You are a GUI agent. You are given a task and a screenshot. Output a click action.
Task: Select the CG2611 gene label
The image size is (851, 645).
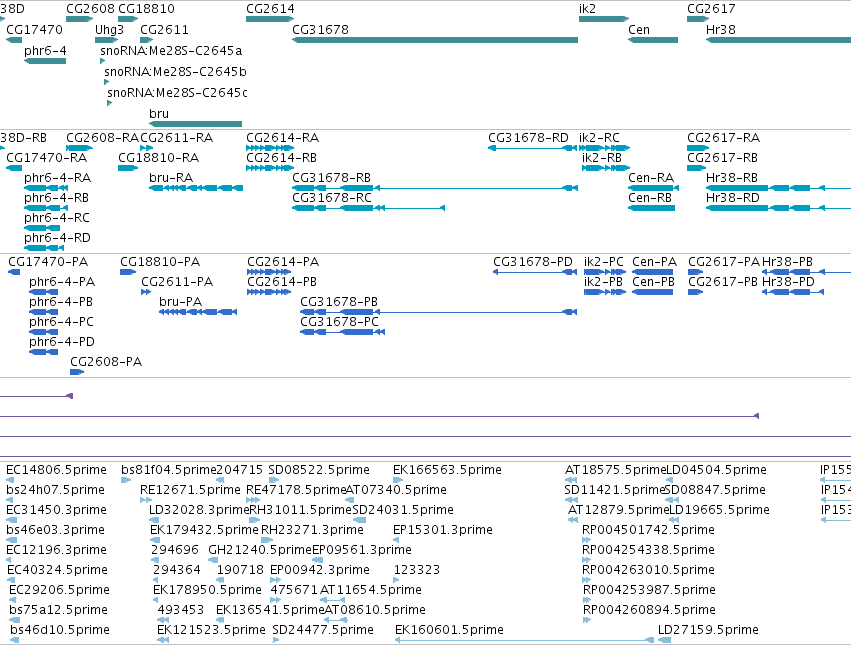tap(164, 29)
